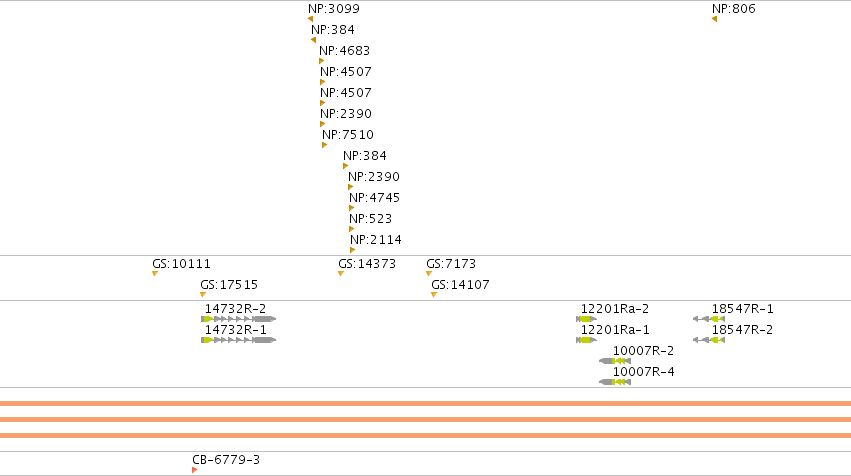Select the 10007R-4 transcript name
The width and height of the screenshot is (851, 476).
coord(644,372)
